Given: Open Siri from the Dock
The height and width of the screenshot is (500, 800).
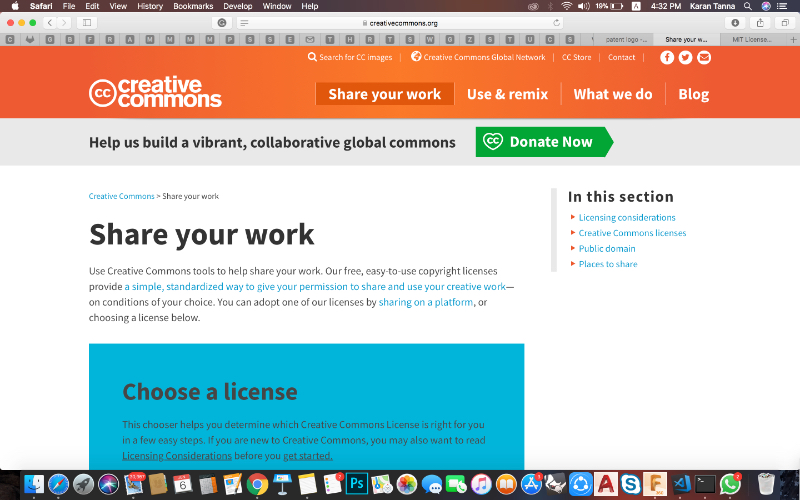Looking at the screenshot, I should pos(108,484).
